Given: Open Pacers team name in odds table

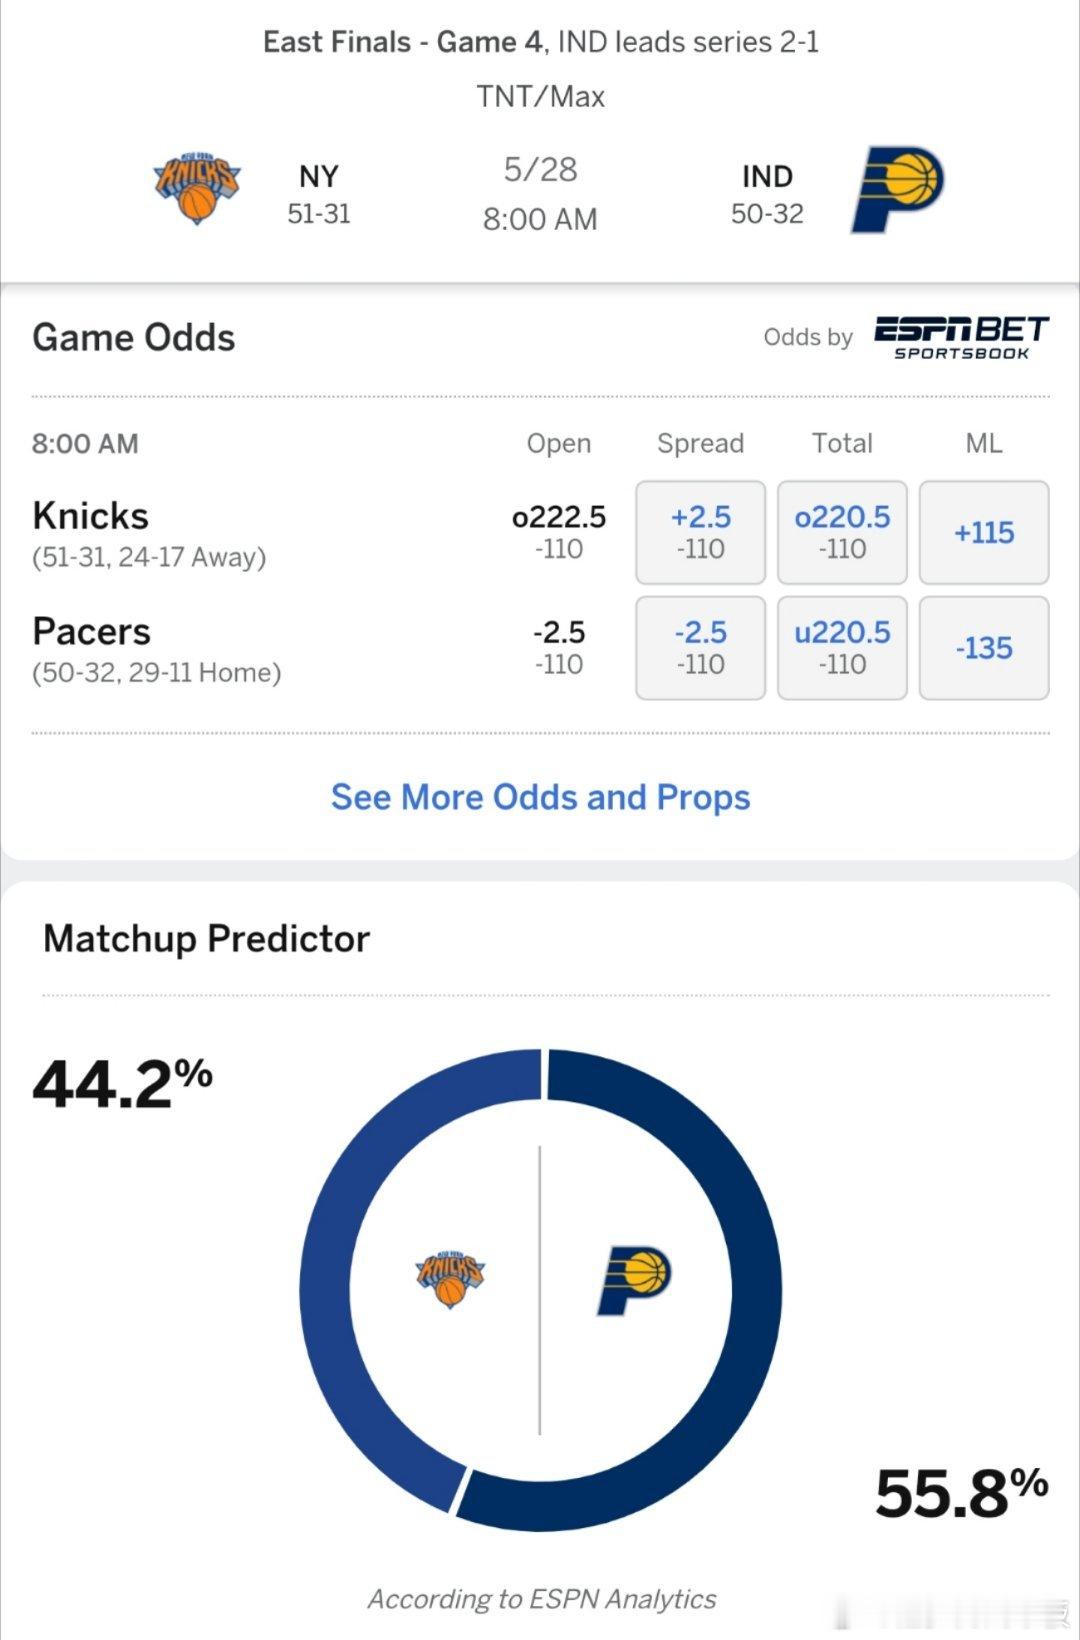Looking at the screenshot, I should point(92,632).
